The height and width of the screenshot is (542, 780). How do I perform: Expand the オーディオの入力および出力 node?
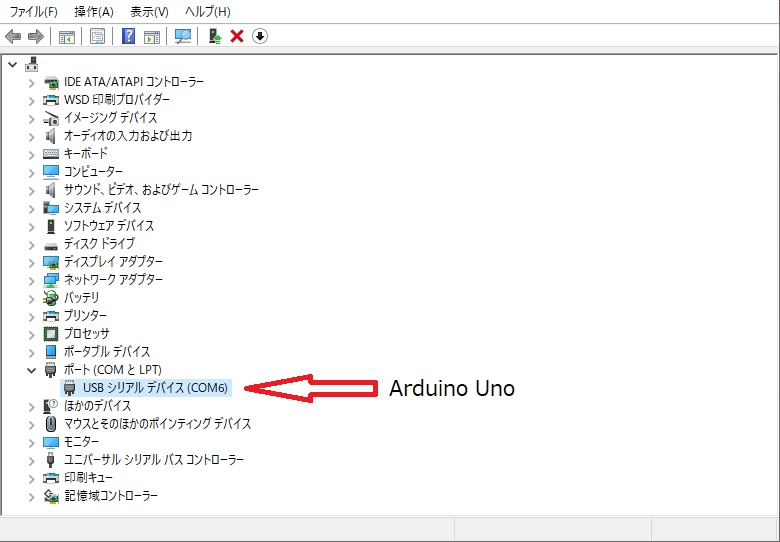tap(32, 136)
